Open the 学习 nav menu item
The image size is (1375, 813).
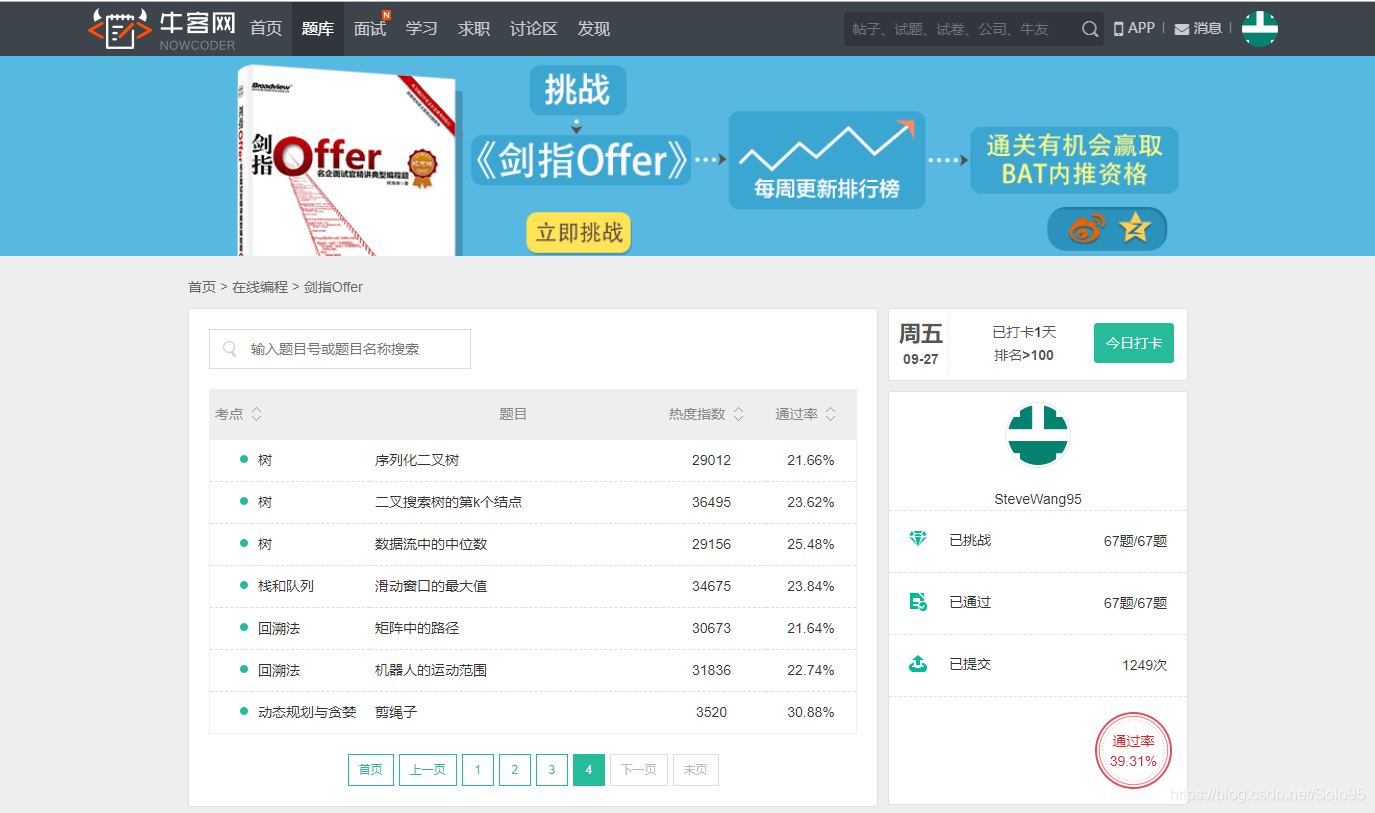pos(422,29)
